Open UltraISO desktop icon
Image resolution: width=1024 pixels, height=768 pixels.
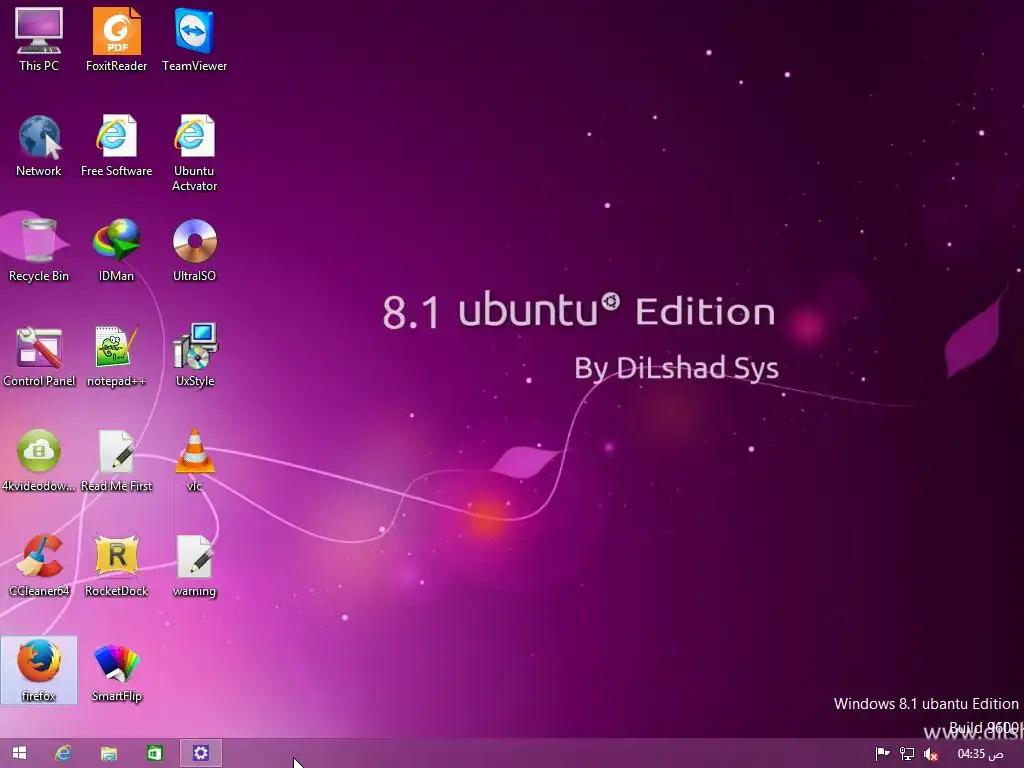coord(194,250)
